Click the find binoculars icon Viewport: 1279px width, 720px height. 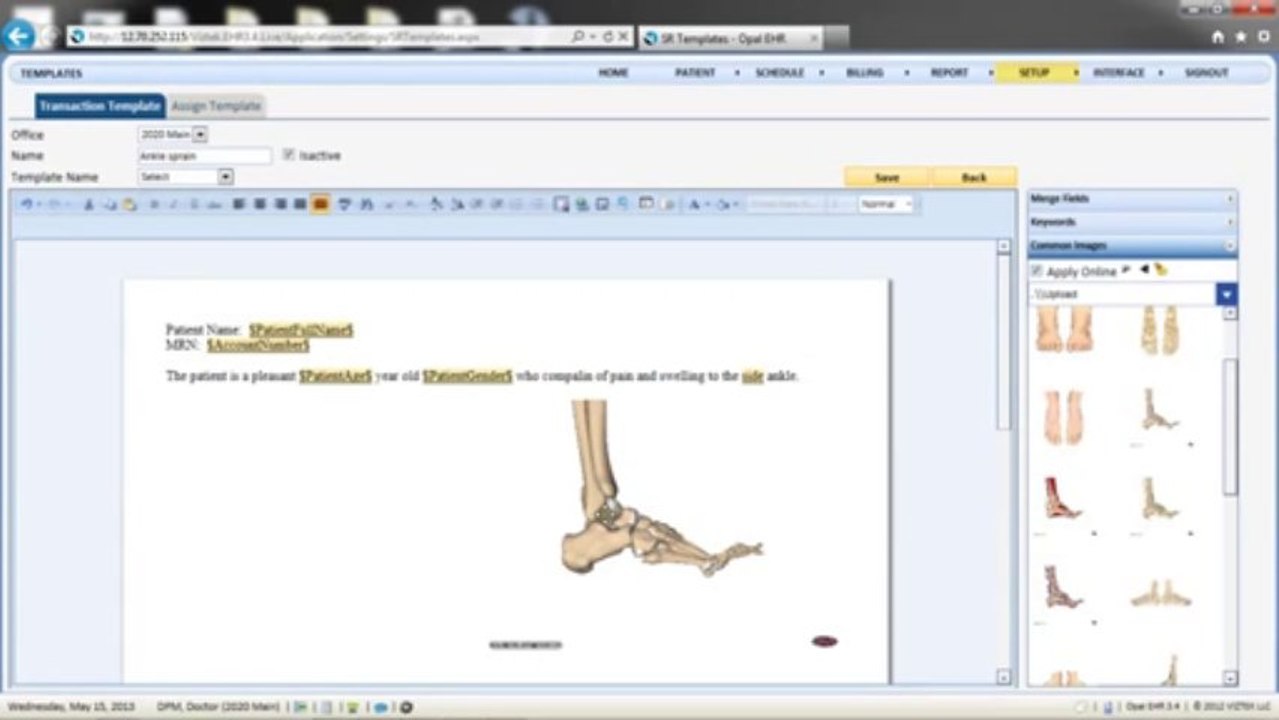coord(366,204)
